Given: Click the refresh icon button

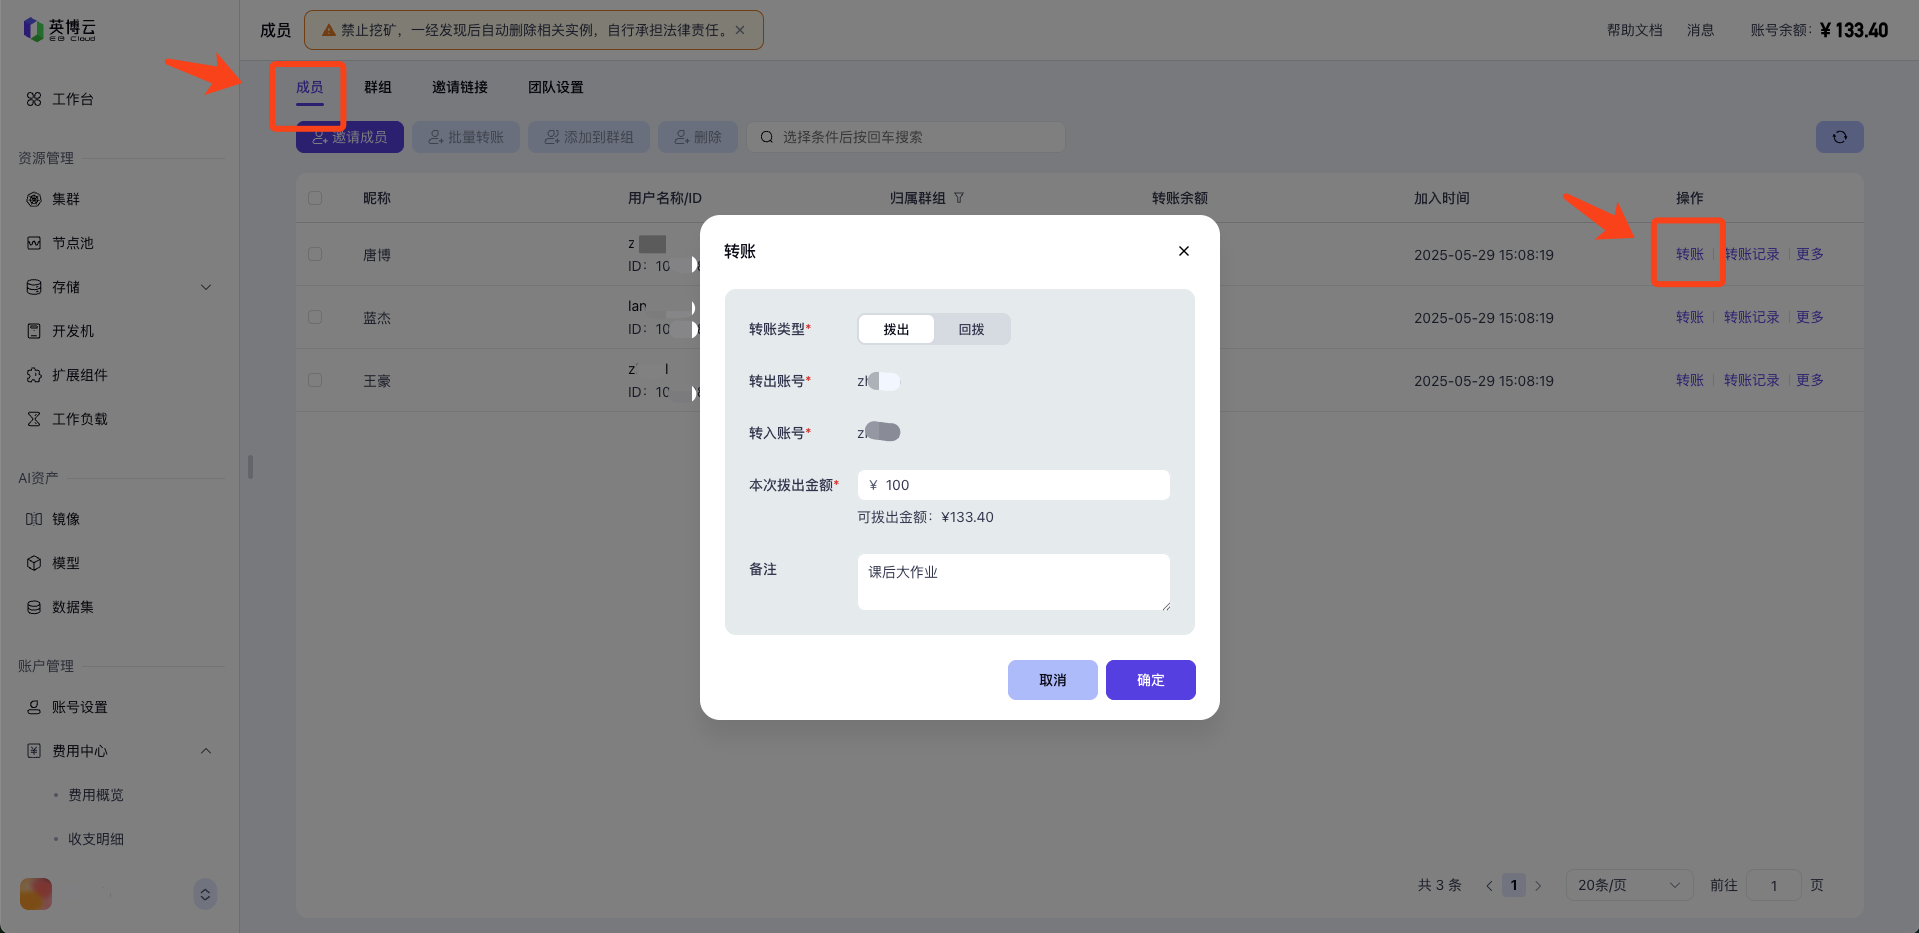Looking at the screenshot, I should pos(1839,137).
